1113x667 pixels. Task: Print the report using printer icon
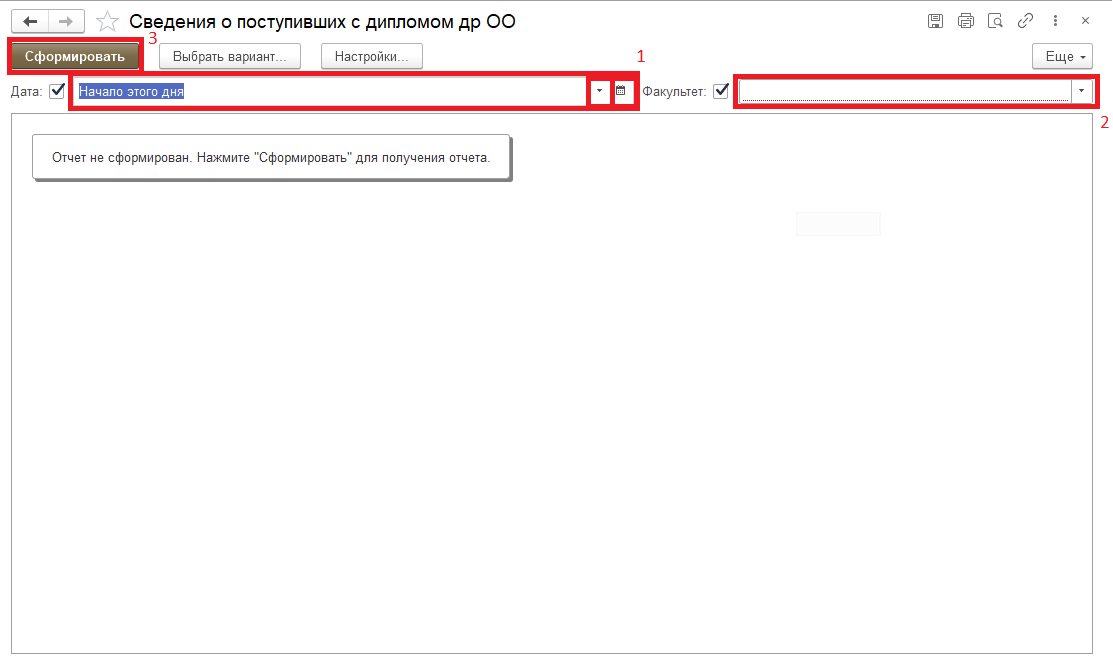[x=965, y=21]
